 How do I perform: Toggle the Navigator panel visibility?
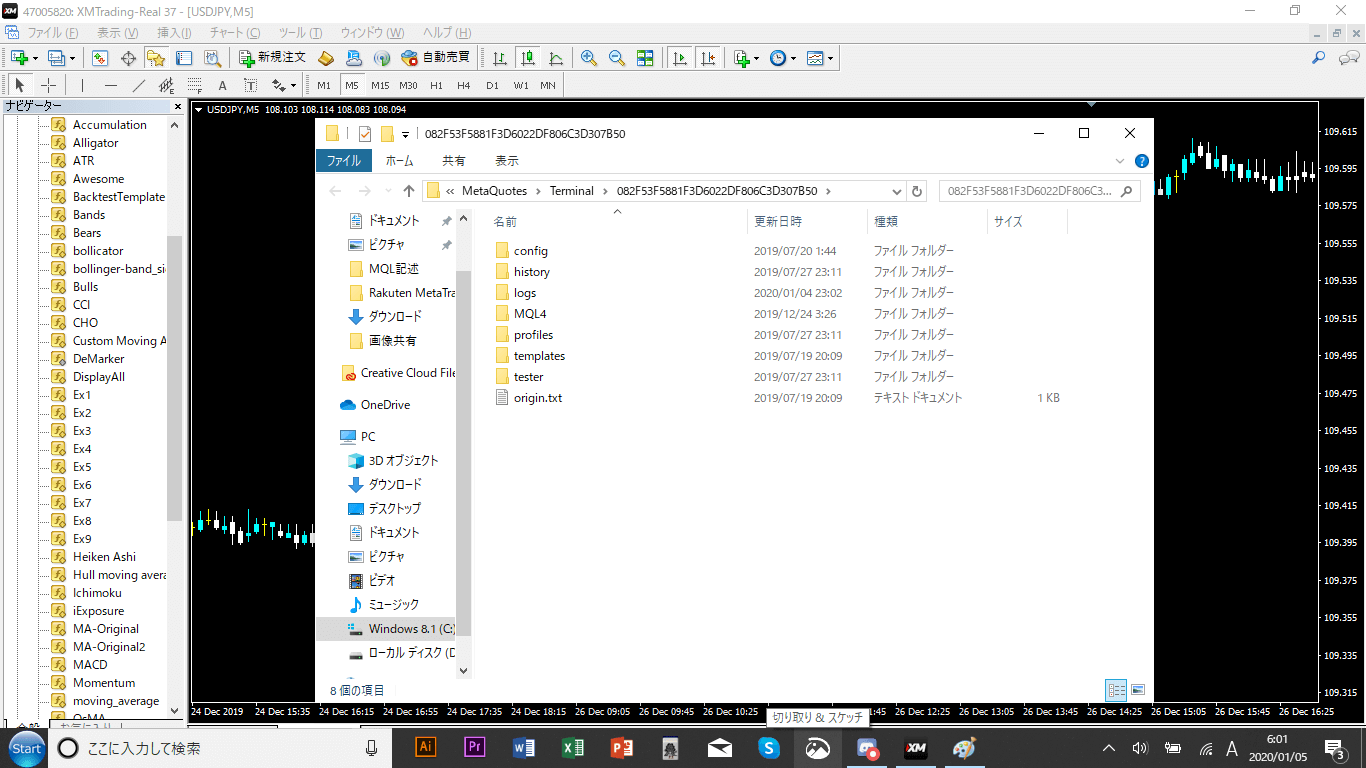point(154,57)
